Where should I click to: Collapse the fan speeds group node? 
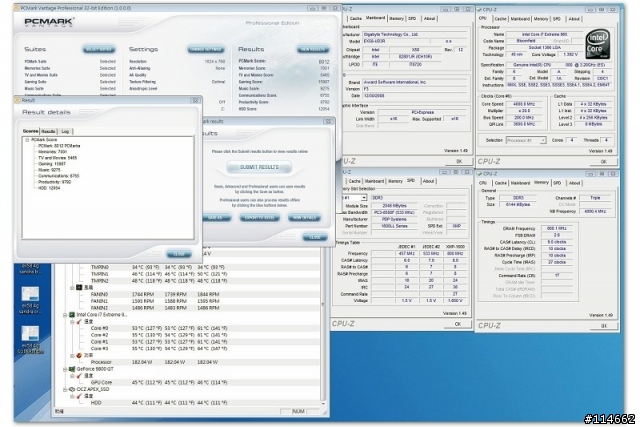click(x=72, y=288)
